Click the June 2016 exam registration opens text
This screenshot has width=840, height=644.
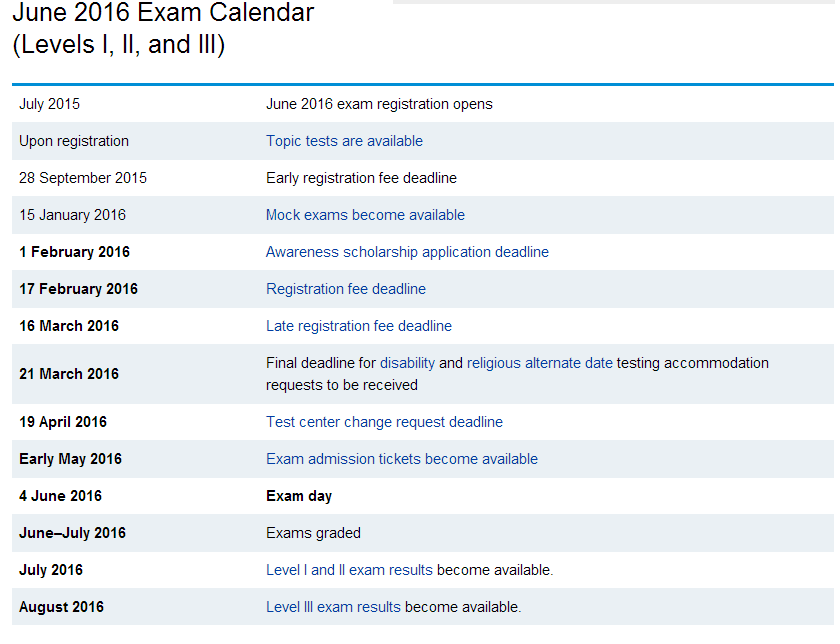[379, 104]
